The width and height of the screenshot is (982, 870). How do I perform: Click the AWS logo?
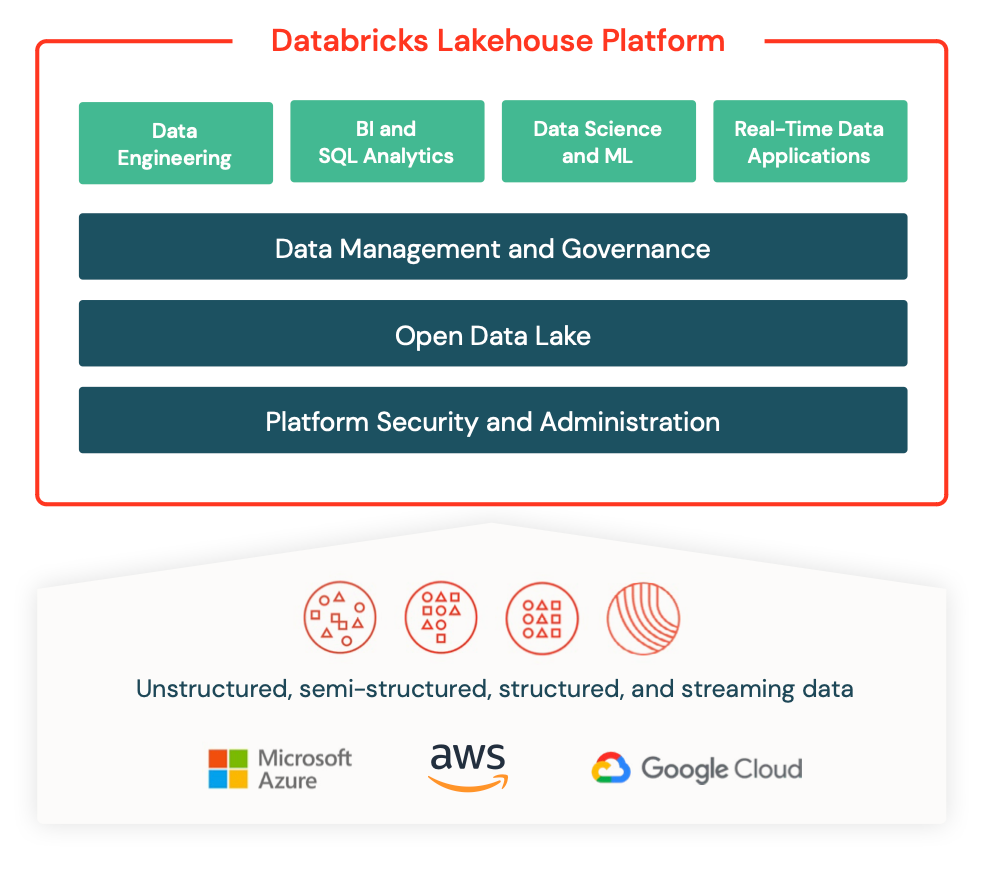(468, 767)
